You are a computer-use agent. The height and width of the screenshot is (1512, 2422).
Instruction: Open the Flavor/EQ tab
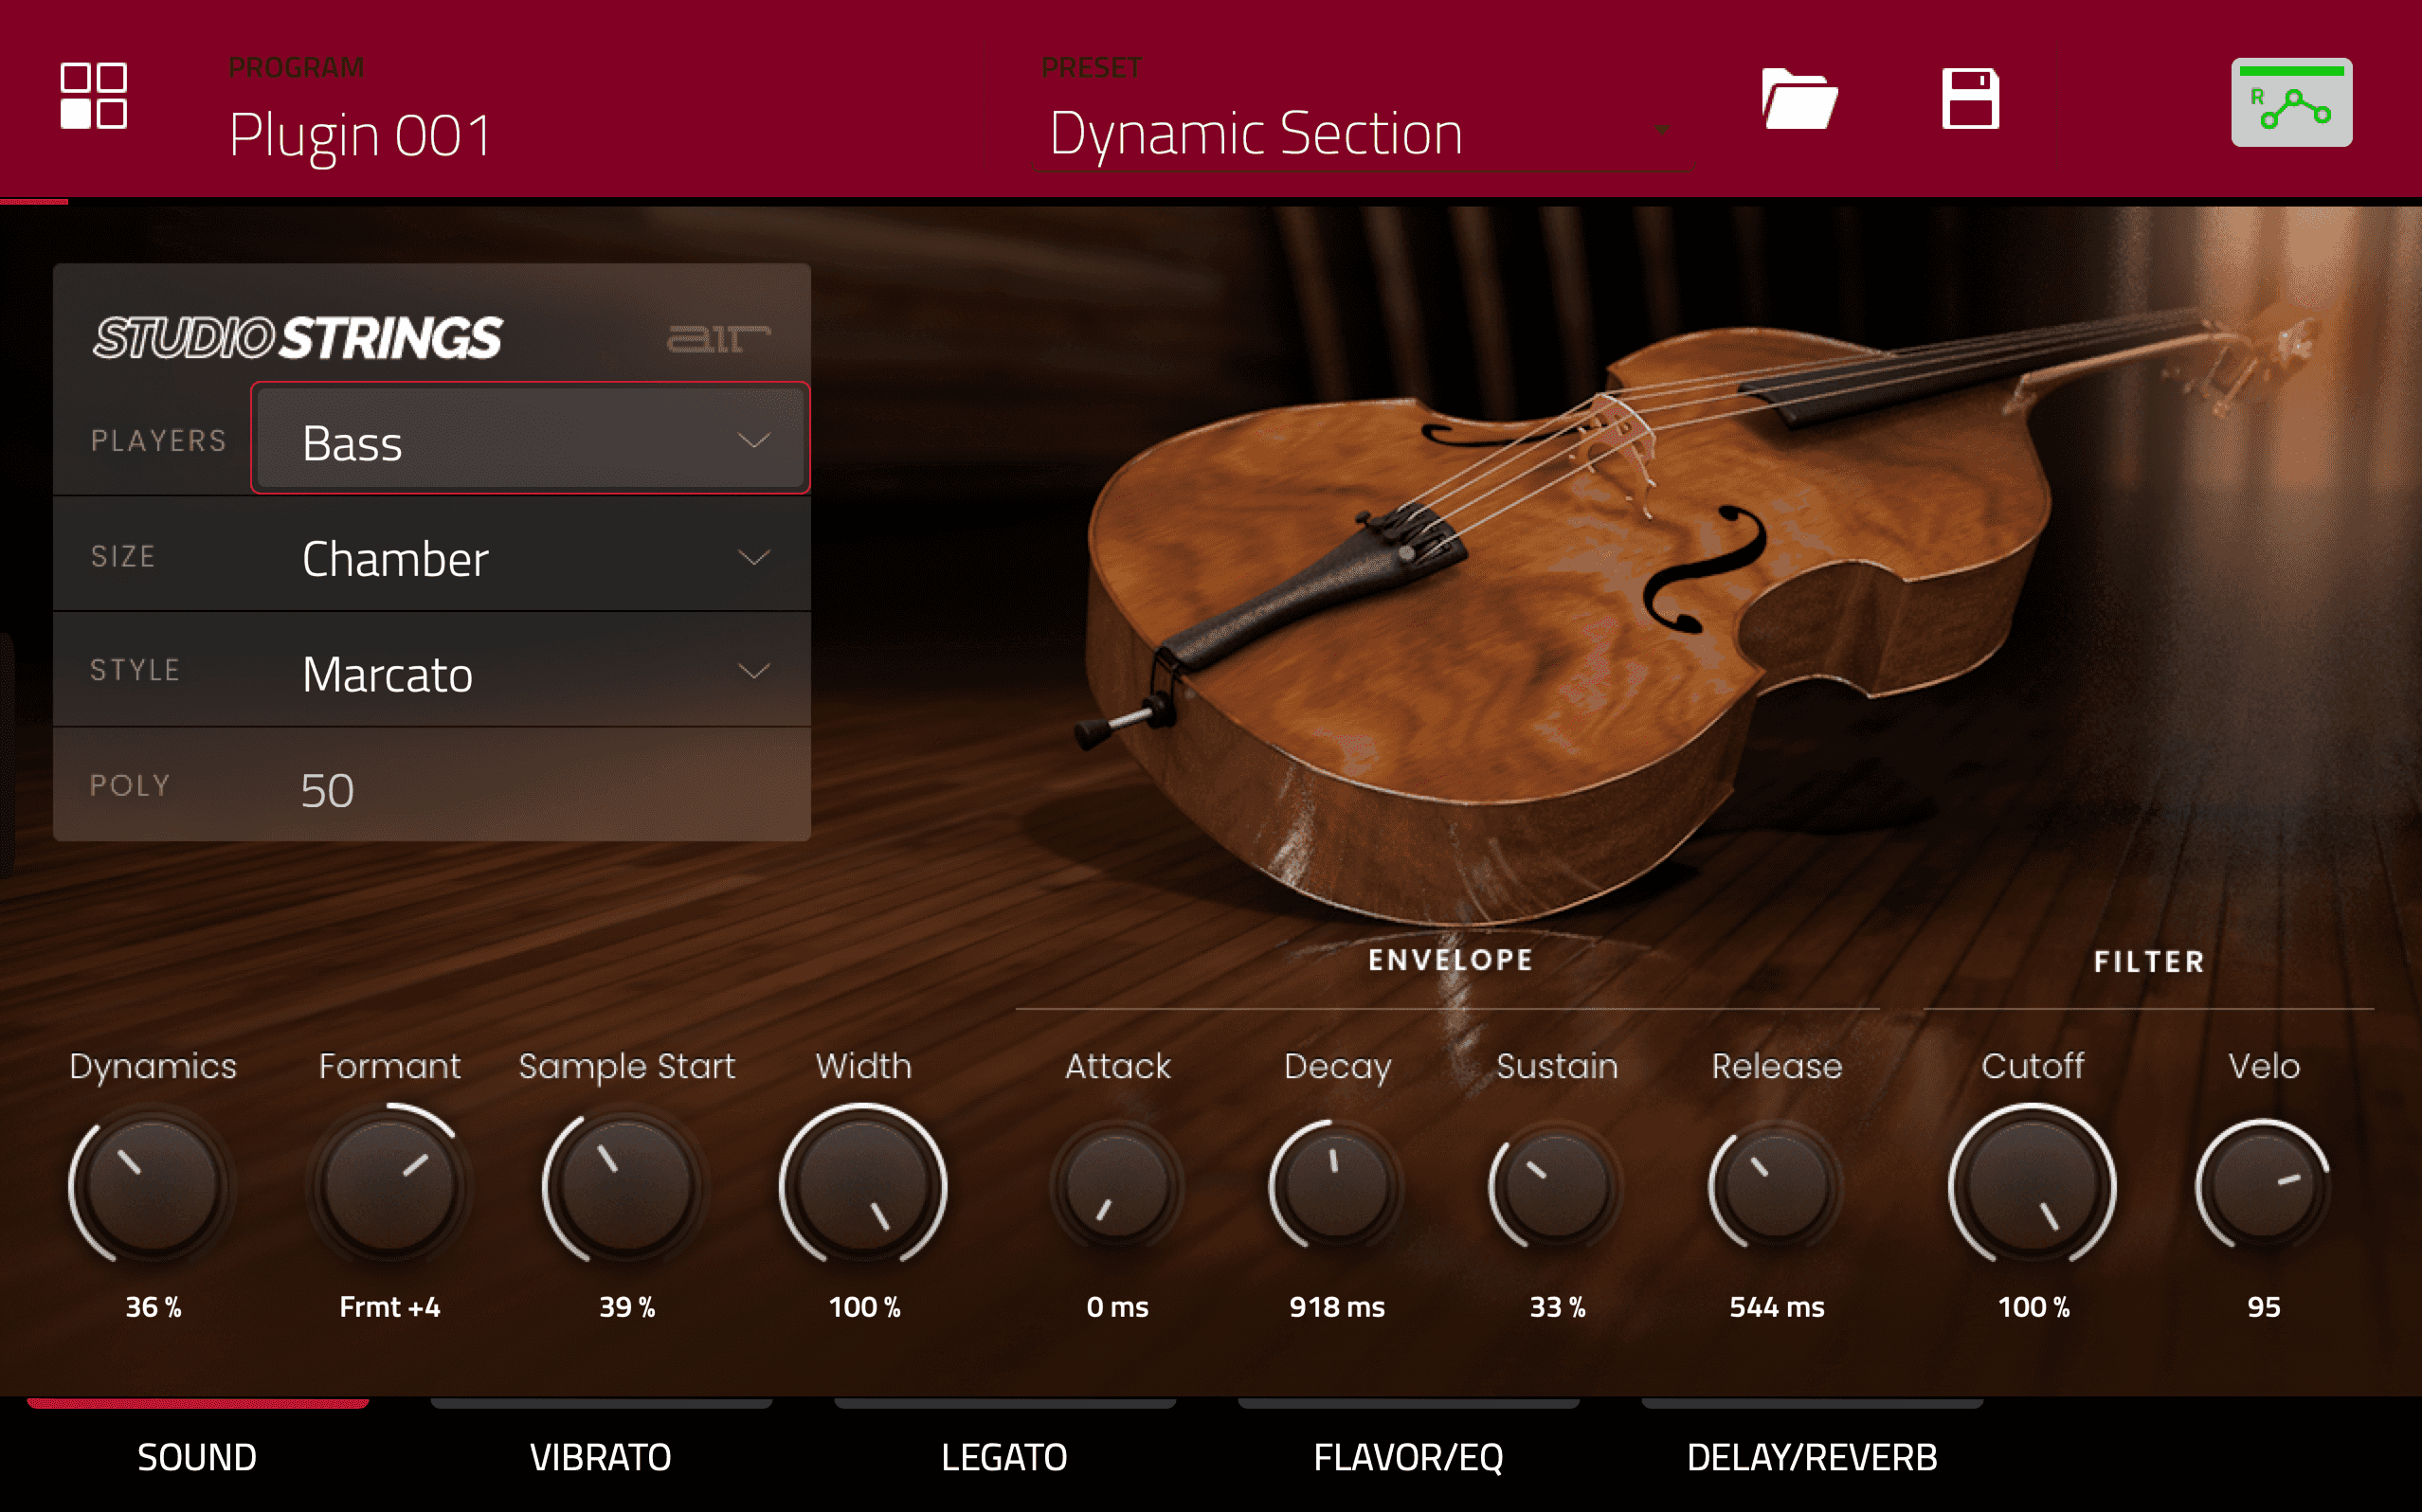click(1408, 1455)
